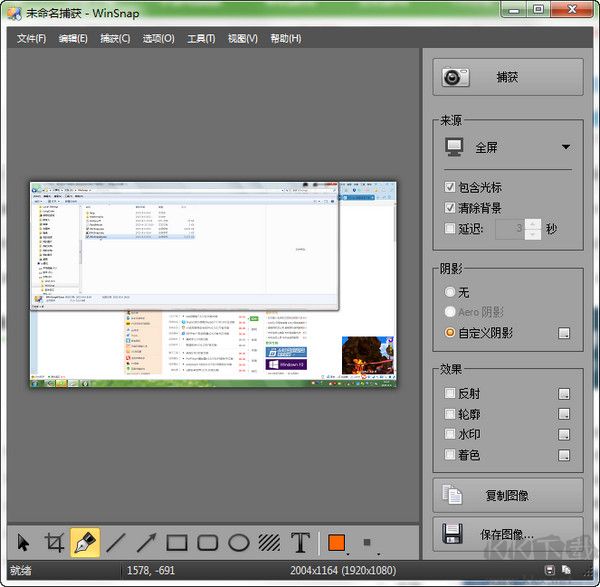Open the 捕获(C) menu
This screenshot has width=600, height=587.
coord(115,39)
